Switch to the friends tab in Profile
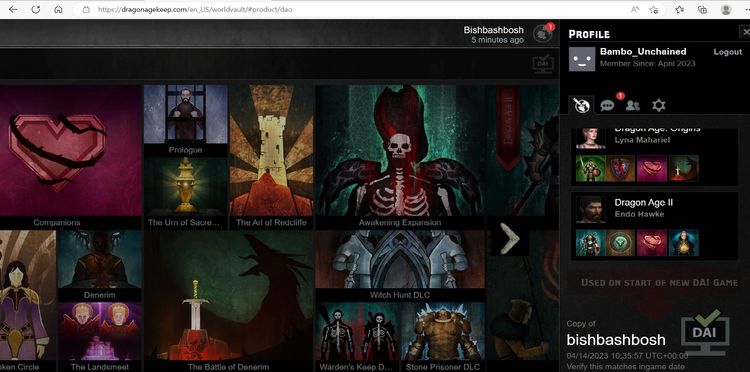Viewport: 750px width, 372px height. pos(632,105)
